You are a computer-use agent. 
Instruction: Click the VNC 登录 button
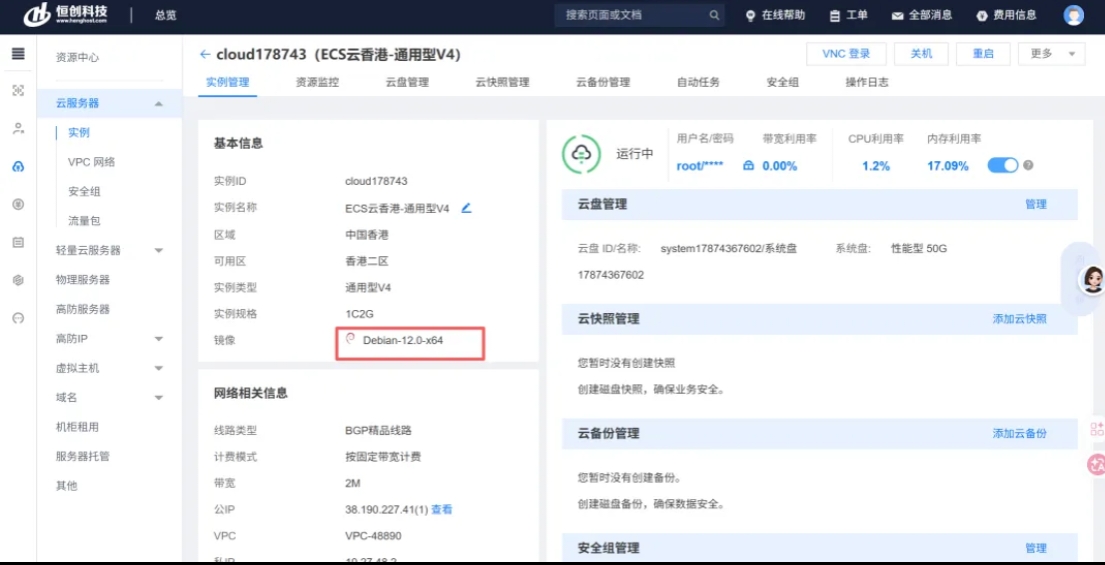pyautogui.click(x=846, y=54)
